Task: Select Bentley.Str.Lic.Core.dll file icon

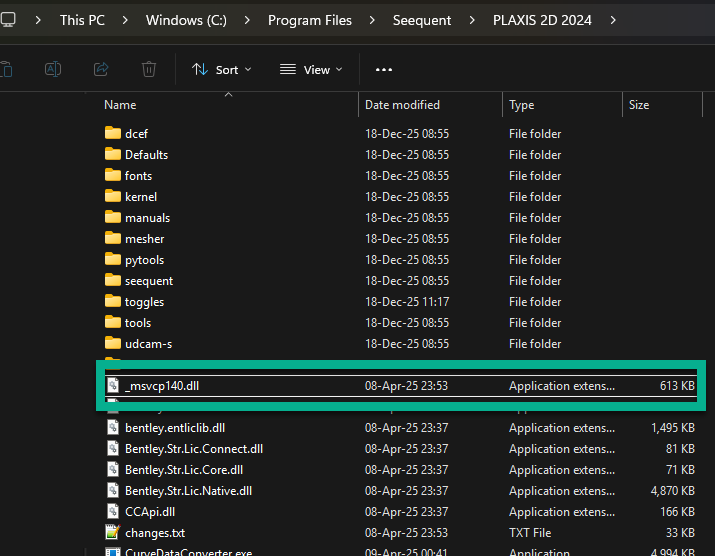Action: point(113,469)
